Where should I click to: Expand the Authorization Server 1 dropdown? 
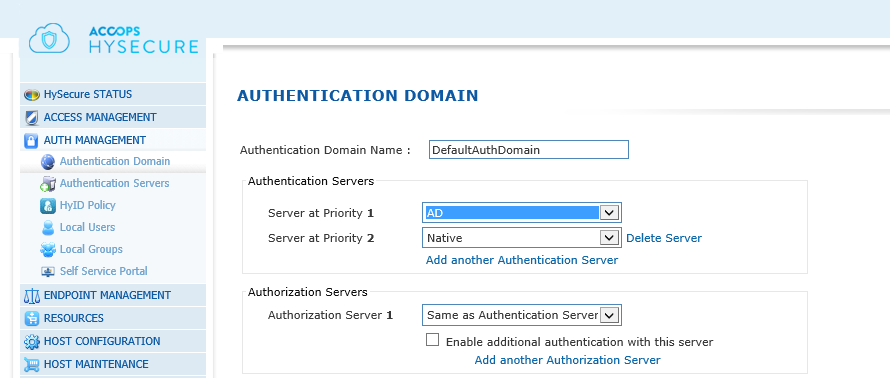pos(522,315)
